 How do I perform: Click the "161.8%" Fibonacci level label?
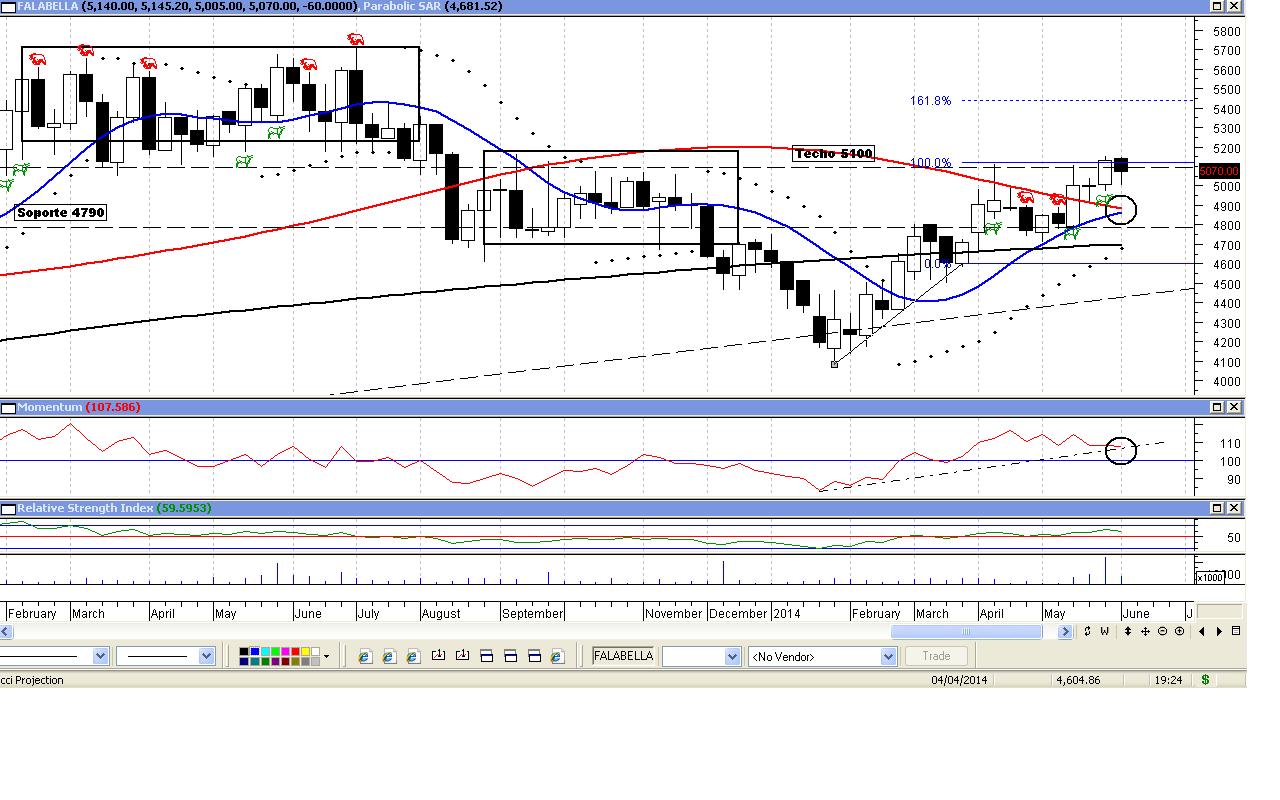pos(931,101)
